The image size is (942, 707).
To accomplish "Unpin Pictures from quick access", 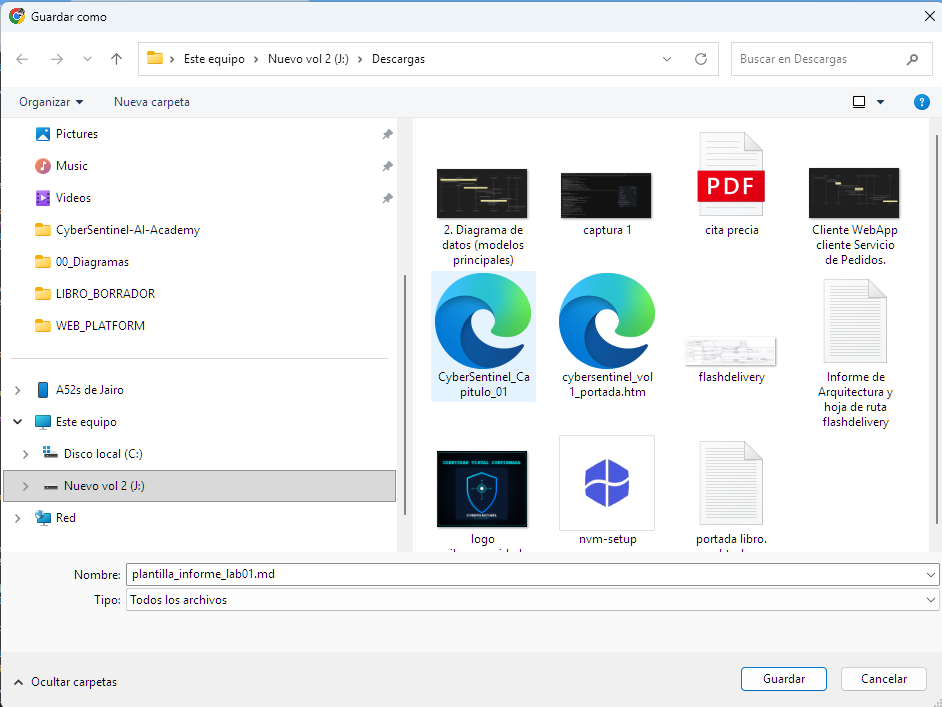I will click(x=387, y=134).
